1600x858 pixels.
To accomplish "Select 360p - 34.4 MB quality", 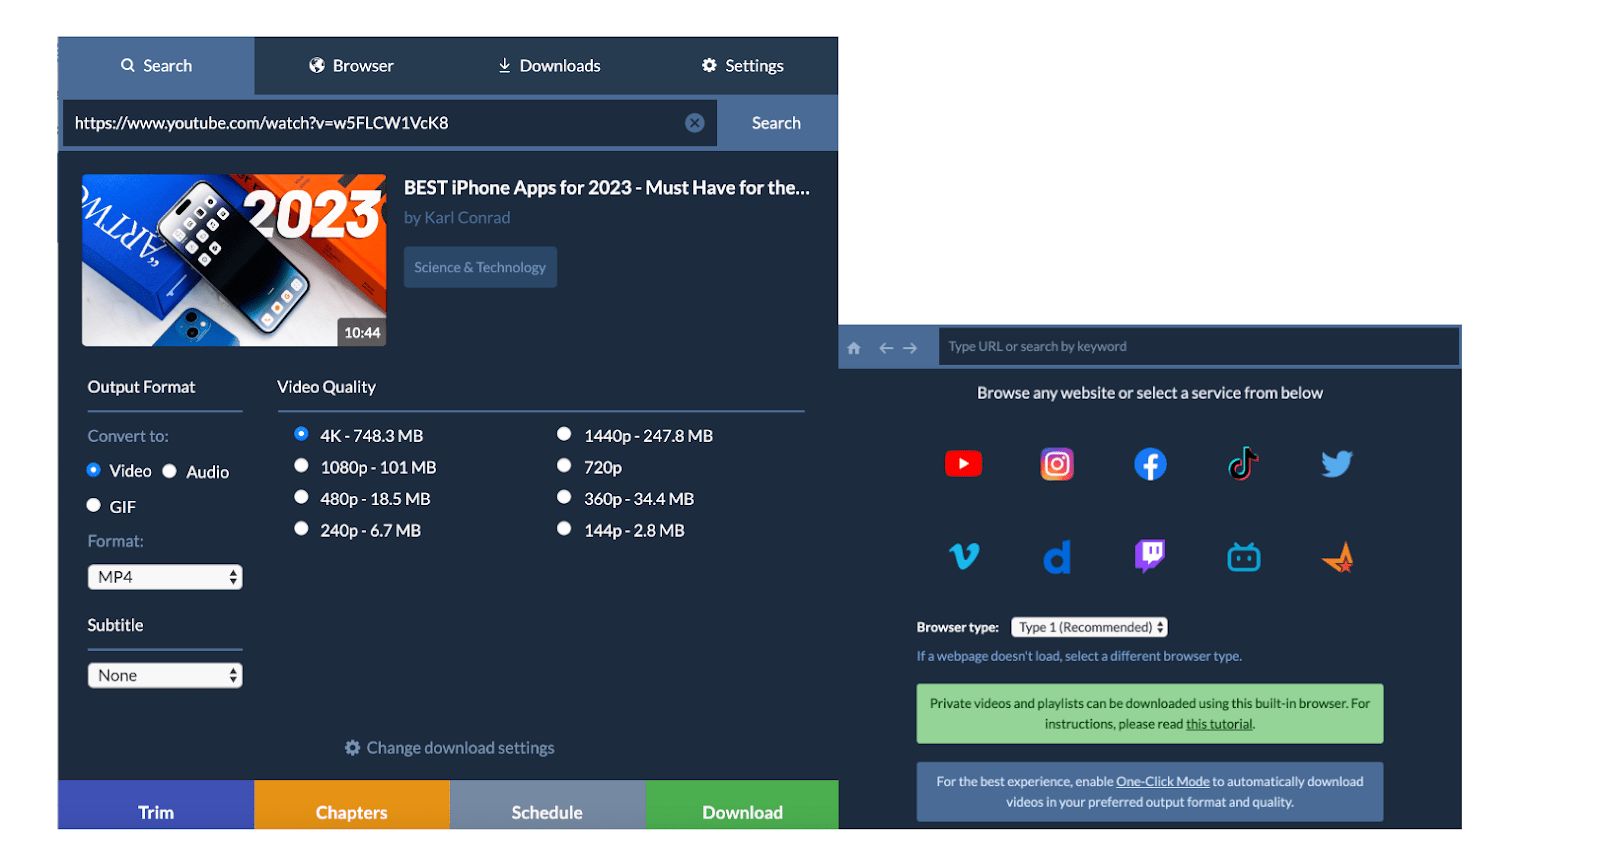I will (564, 497).
